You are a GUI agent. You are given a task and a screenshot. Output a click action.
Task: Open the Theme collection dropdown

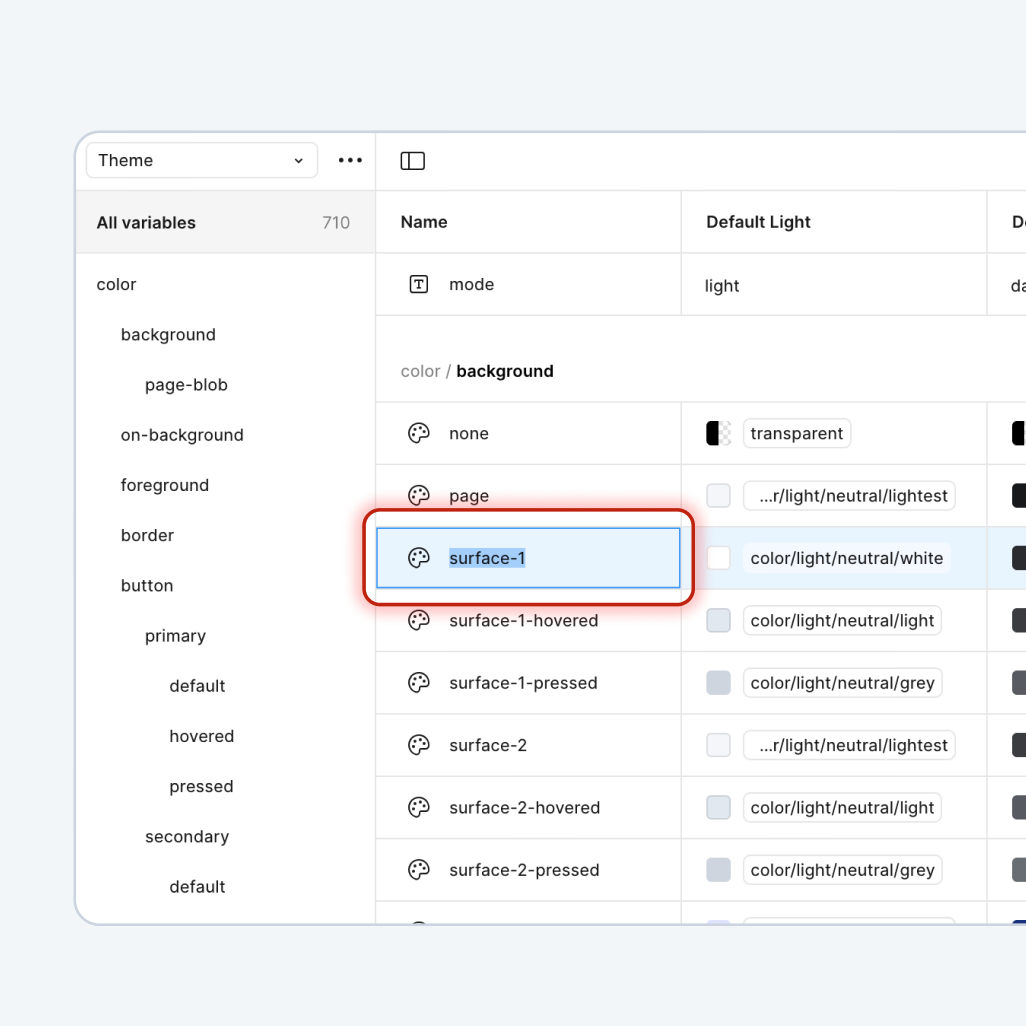point(201,160)
